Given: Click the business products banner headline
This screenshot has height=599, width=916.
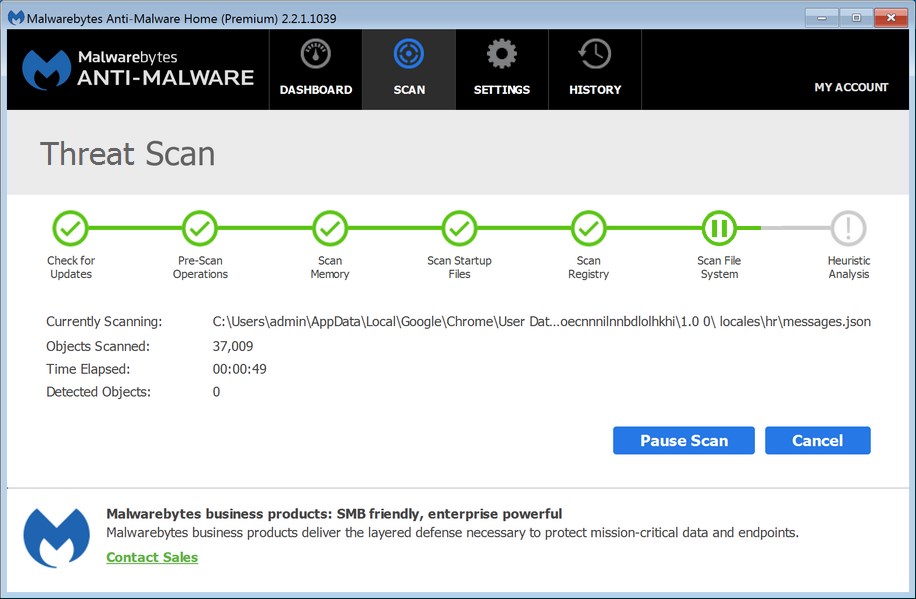Looking at the screenshot, I should click(x=334, y=514).
